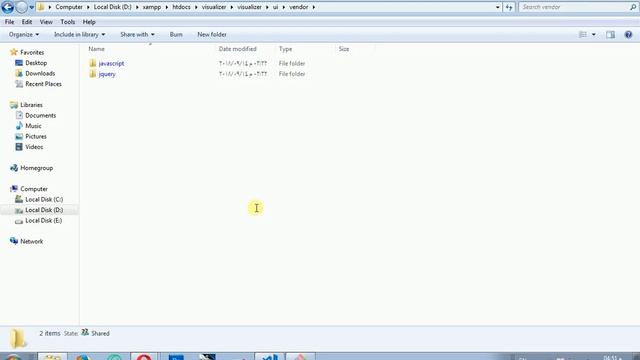Click the Forward navigation arrow button
The width and height of the screenshot is (640, 360).
point(21,7)
